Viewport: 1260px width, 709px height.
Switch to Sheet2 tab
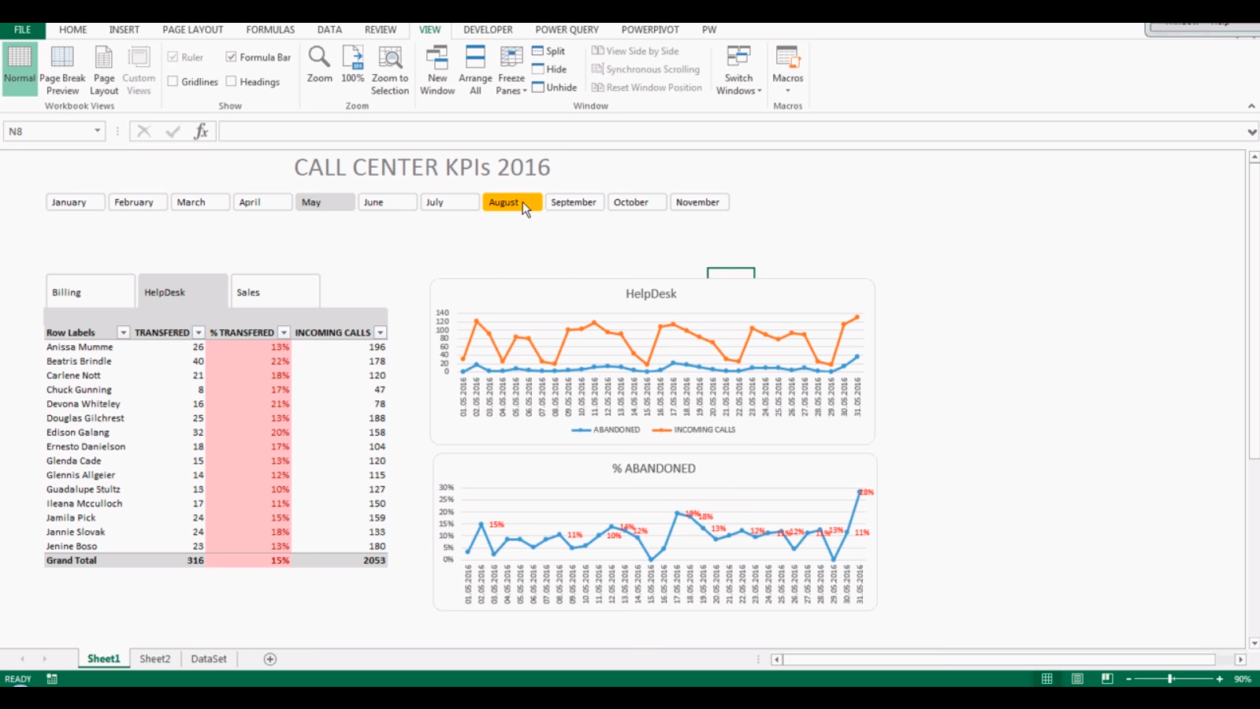tap(155, 659)
